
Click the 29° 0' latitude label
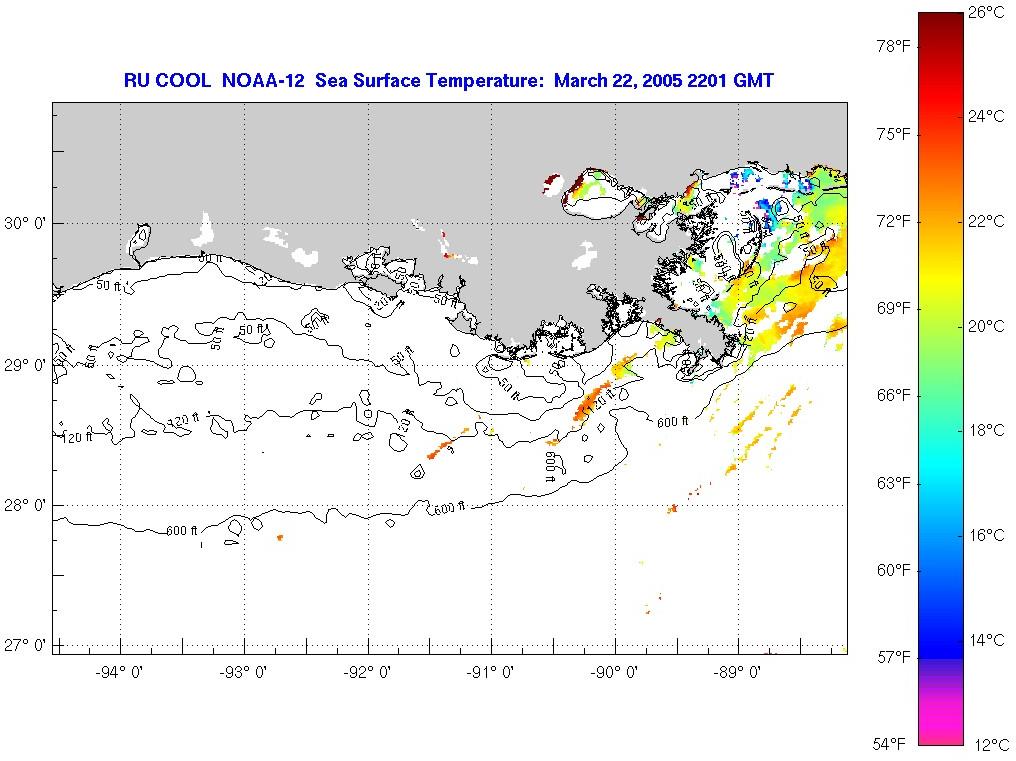(25, 366)
